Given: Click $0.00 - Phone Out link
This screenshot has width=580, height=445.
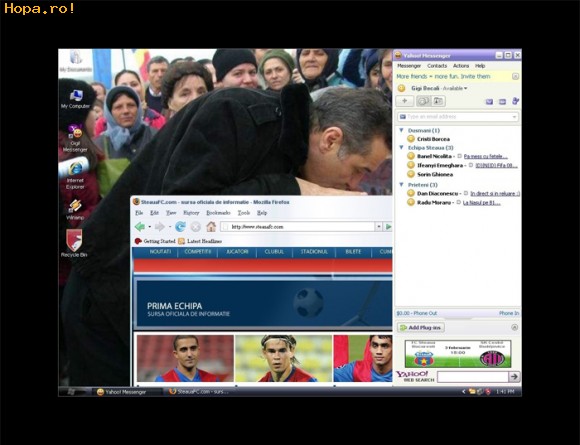Looking at the screenshot, I should [x=417, y=313].
